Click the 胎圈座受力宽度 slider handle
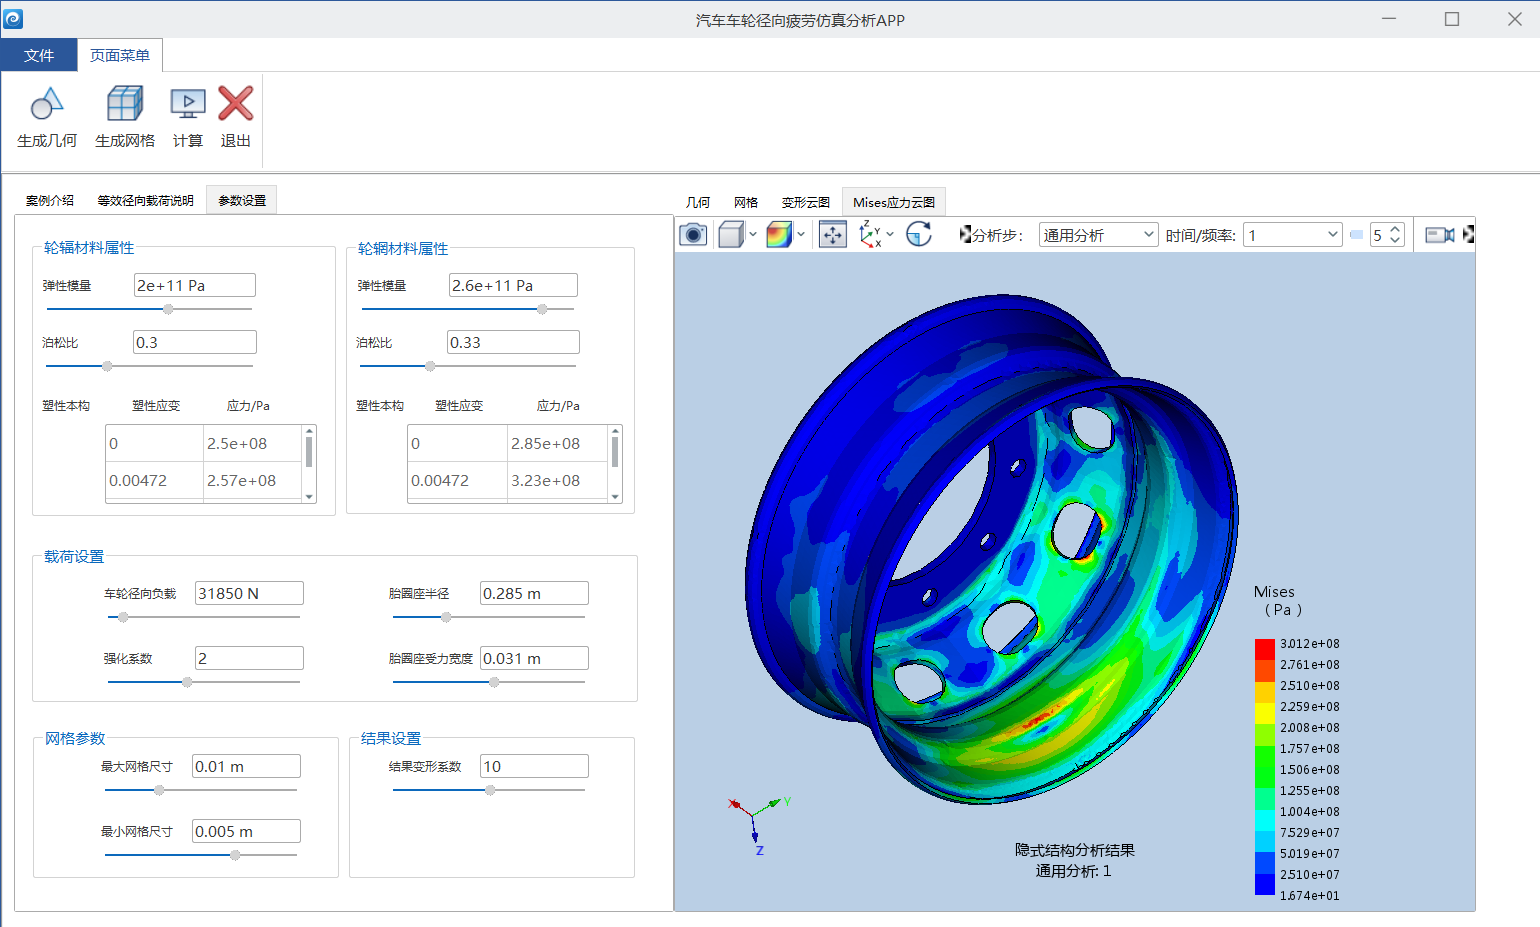The height and width of the screenshot is (927, 1540). coord(494,682)
